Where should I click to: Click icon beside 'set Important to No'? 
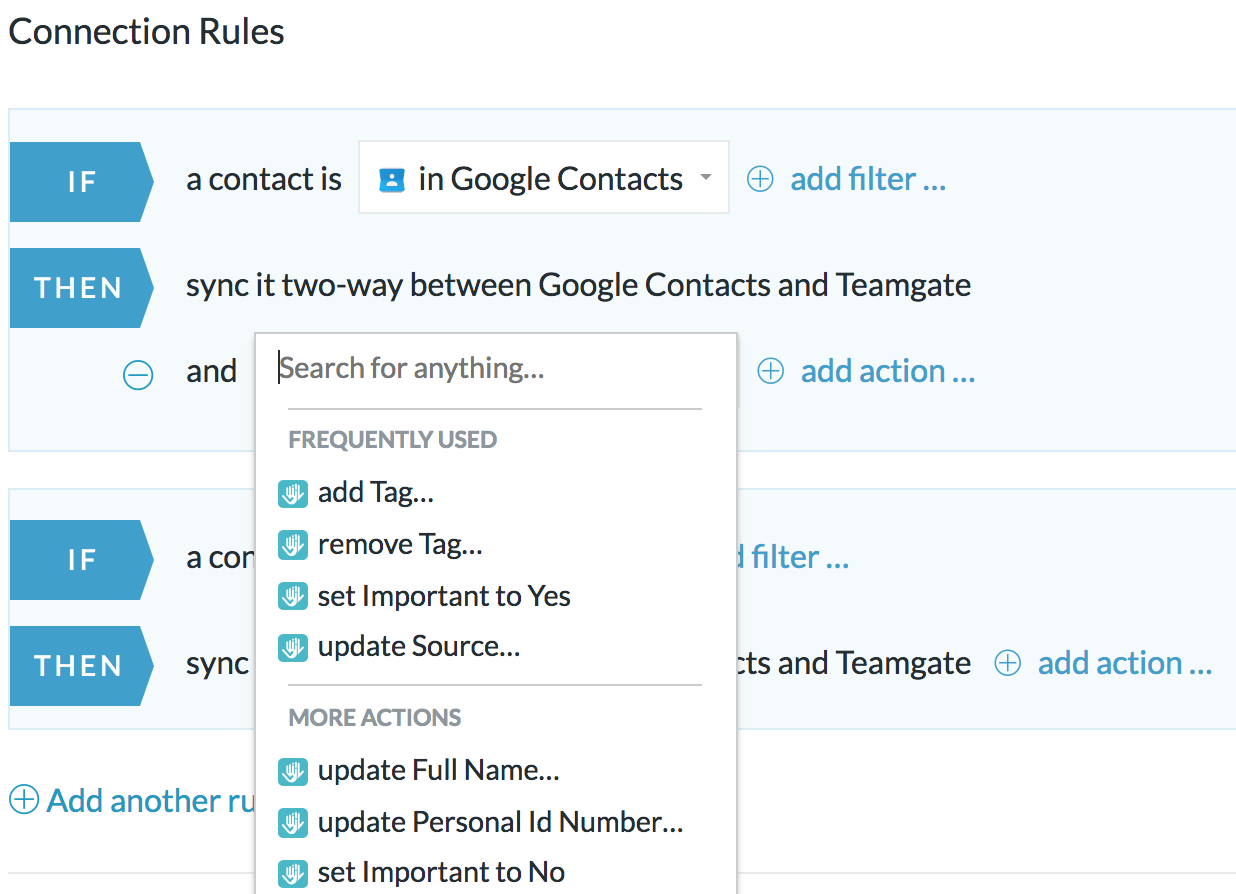[292, 873]
